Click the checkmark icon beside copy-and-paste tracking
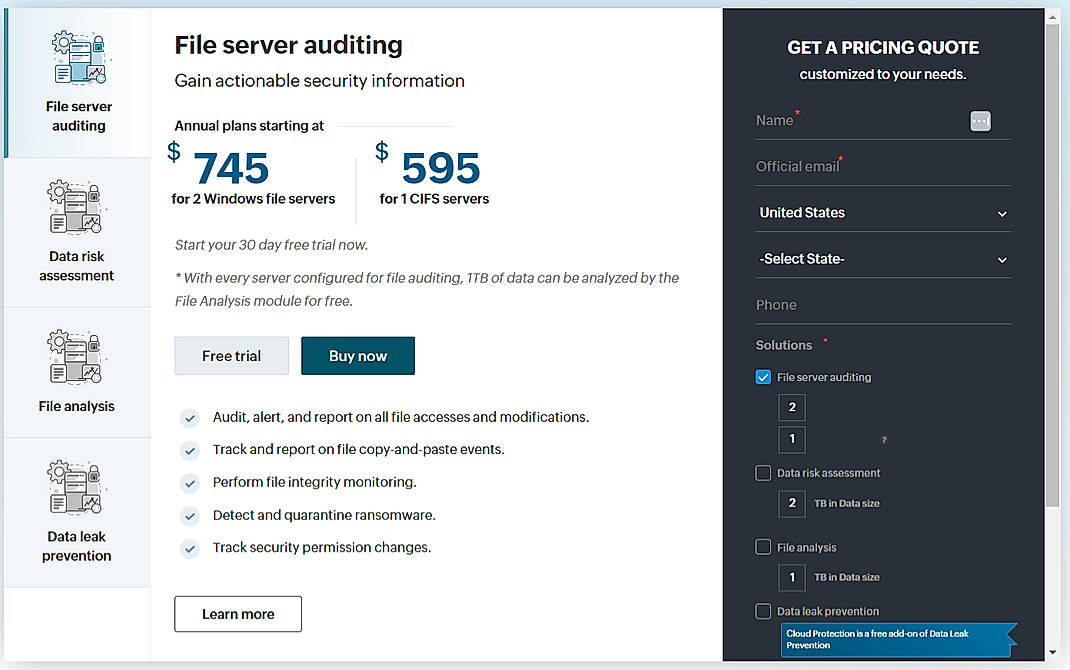This screenshot has width=1070, height=670. 190,450
